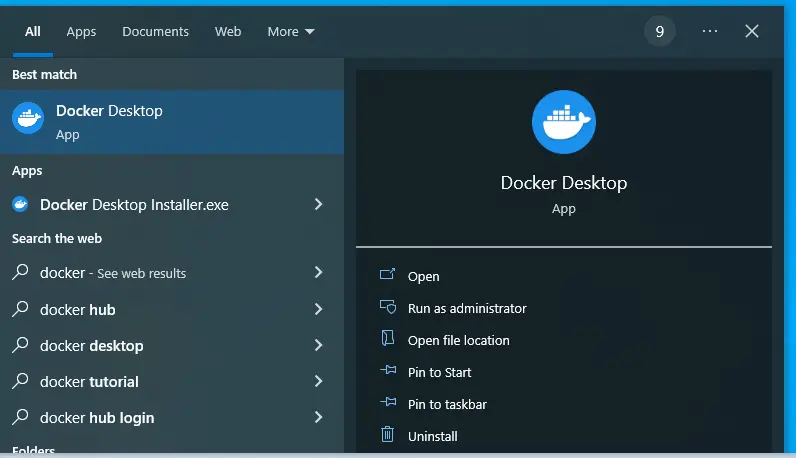Select the 'docker desktop' web suggestion
This screenshot has width=796, height=458.
click(x=172, y=345)
